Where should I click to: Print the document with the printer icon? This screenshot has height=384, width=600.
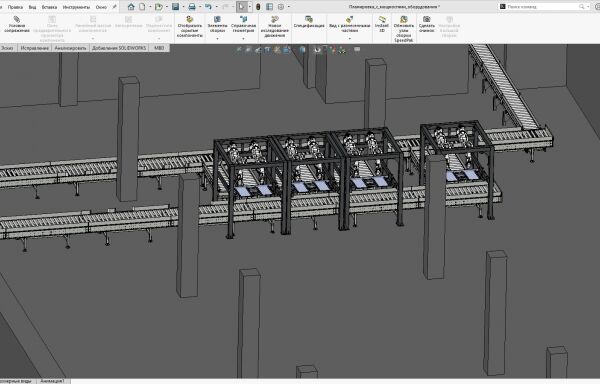pos(192,7)
